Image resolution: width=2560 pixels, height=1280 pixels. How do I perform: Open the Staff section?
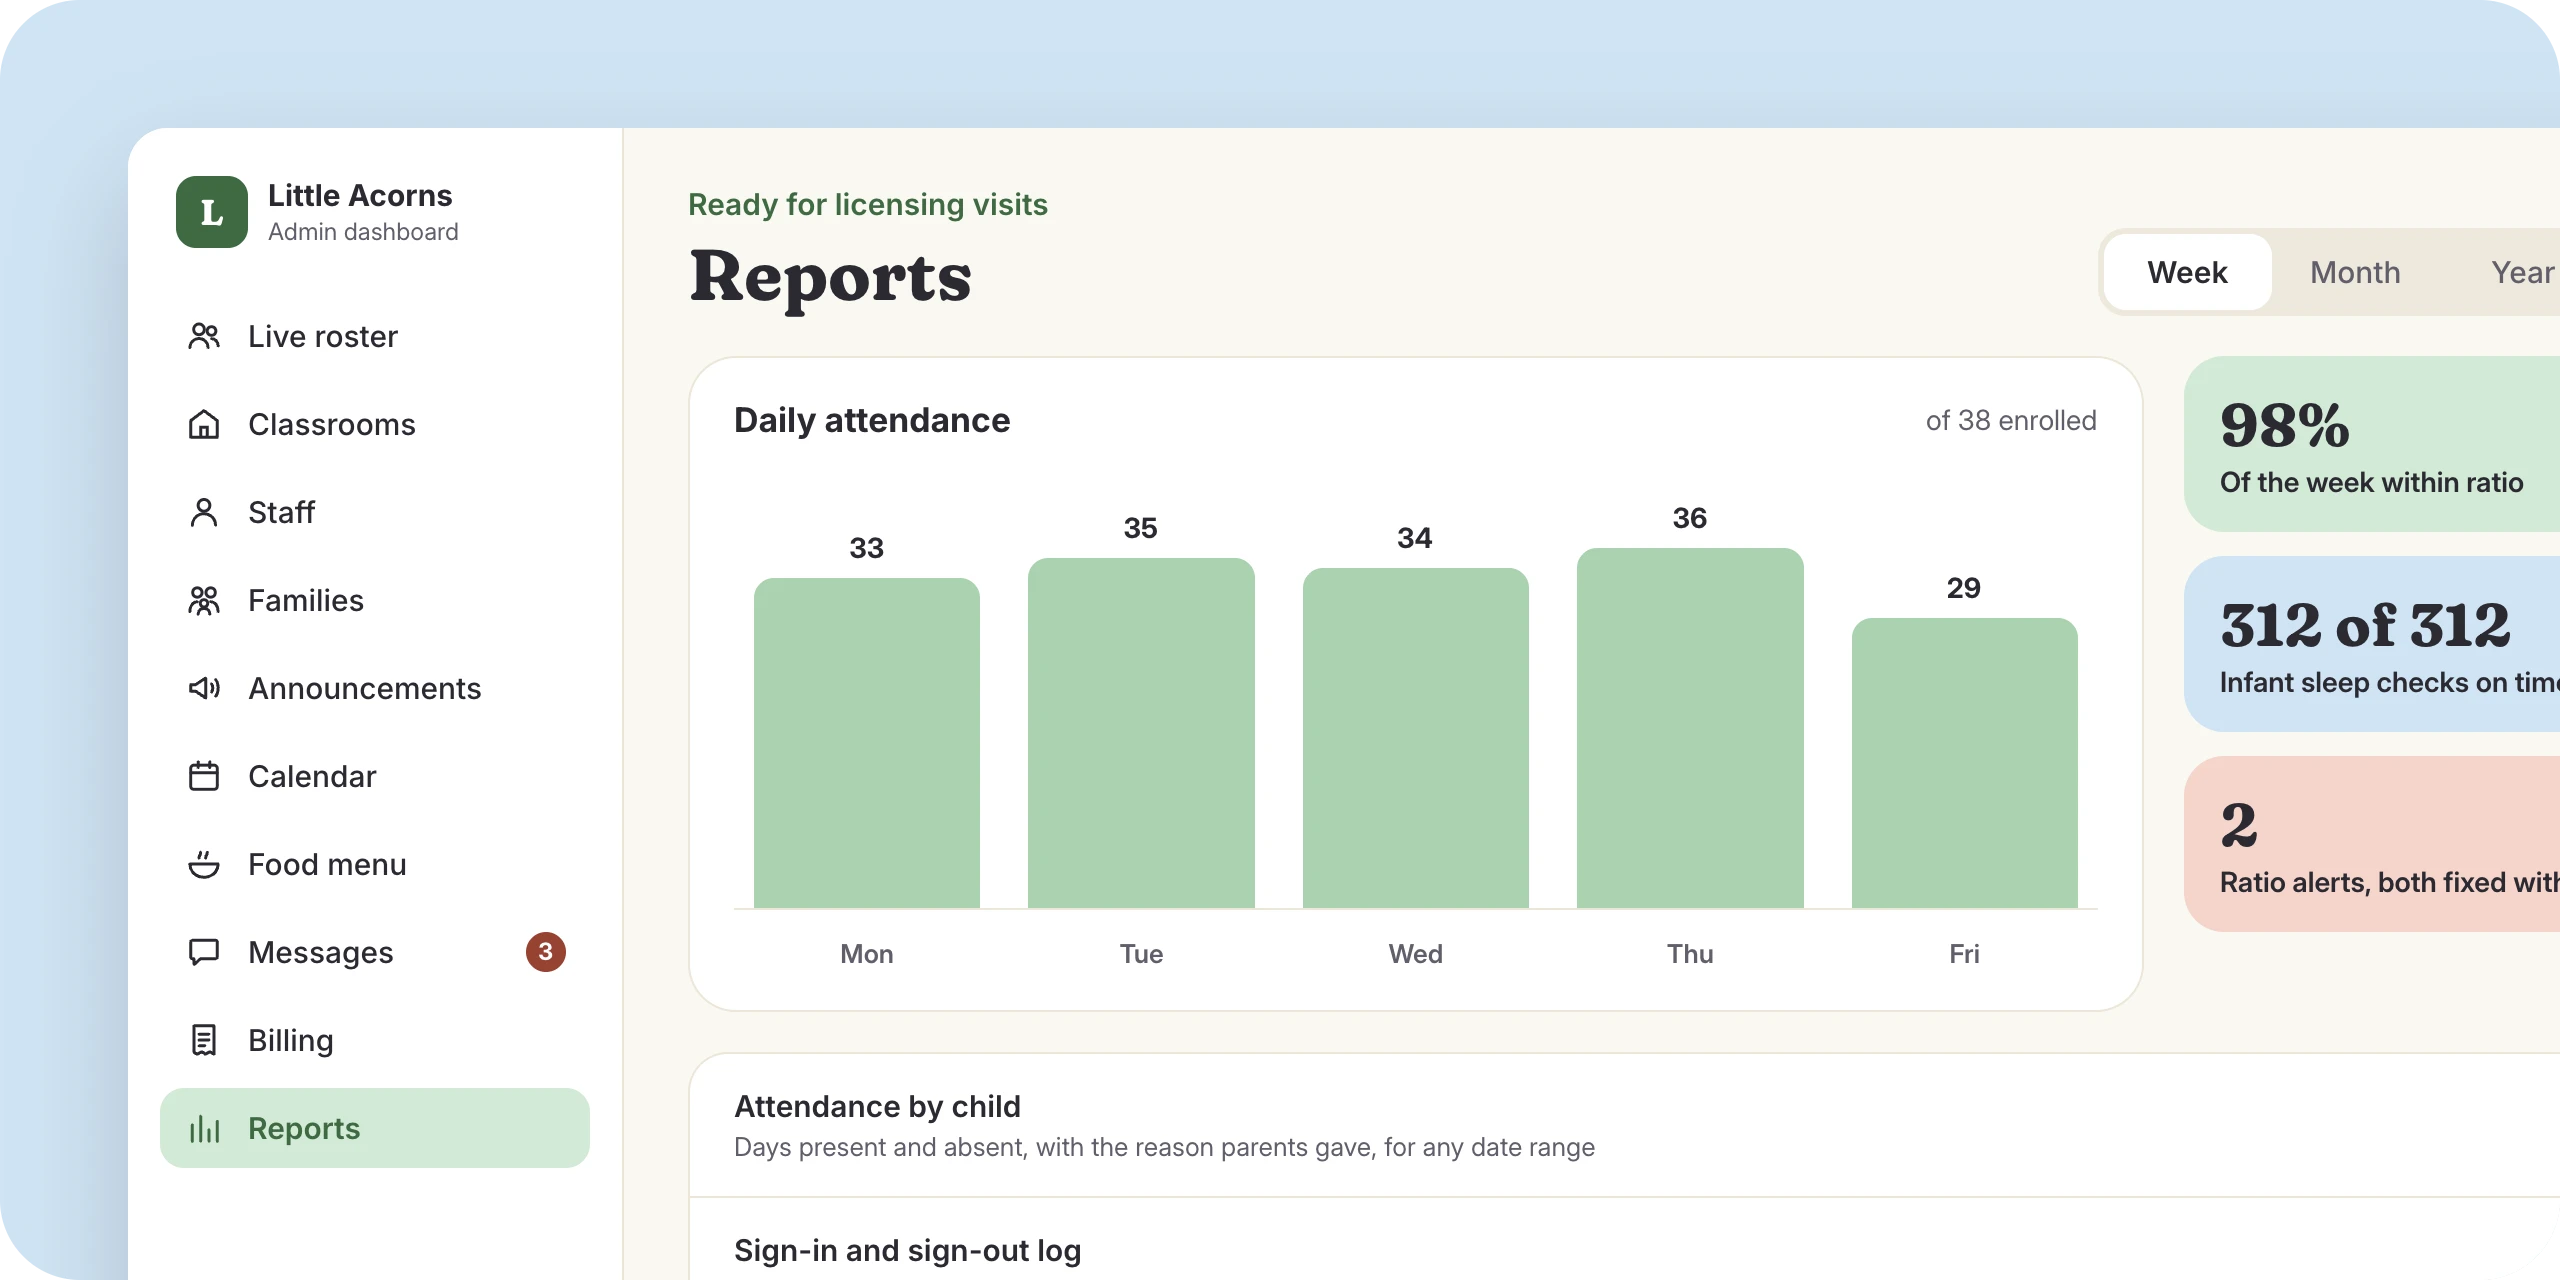pyautogui.click(x=375, y=512)
